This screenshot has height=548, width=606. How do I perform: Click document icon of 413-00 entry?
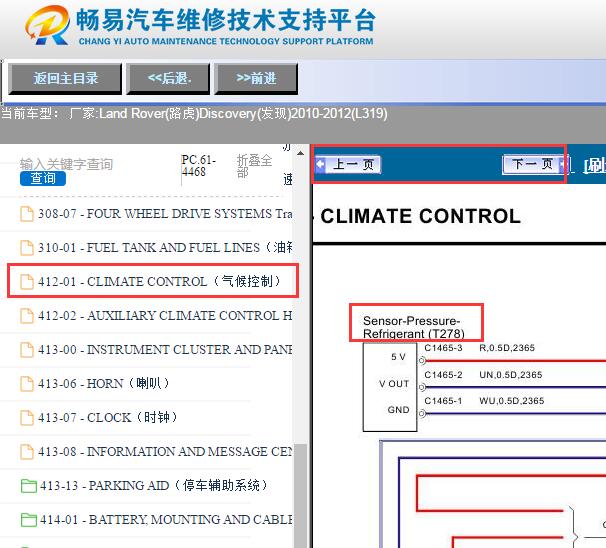tap(27, 350)
